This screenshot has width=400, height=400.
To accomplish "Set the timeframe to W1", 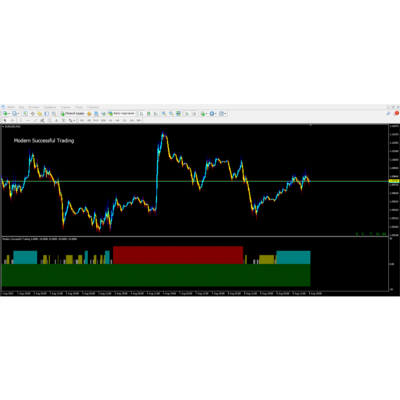I will 132,120.
